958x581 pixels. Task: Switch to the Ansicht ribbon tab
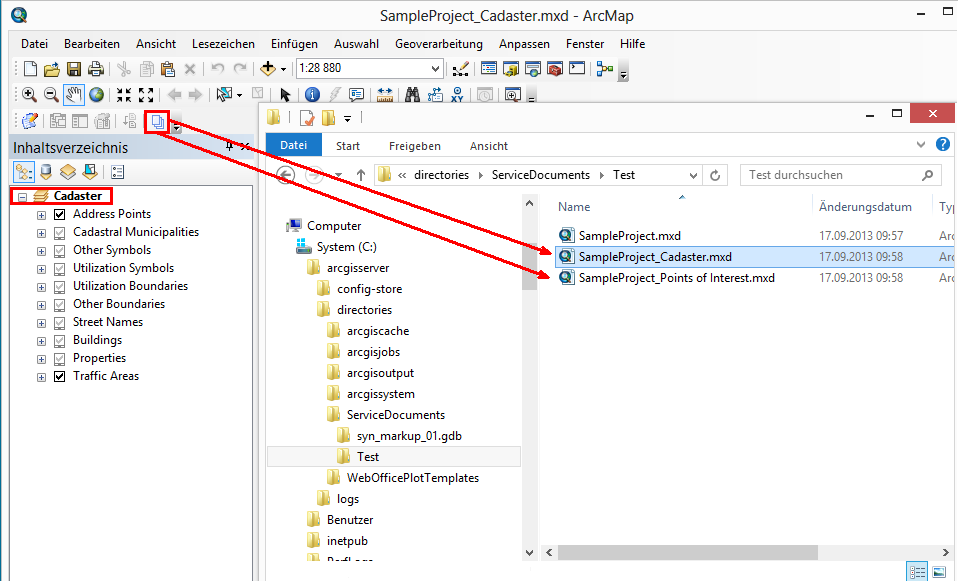pos(489,145)
